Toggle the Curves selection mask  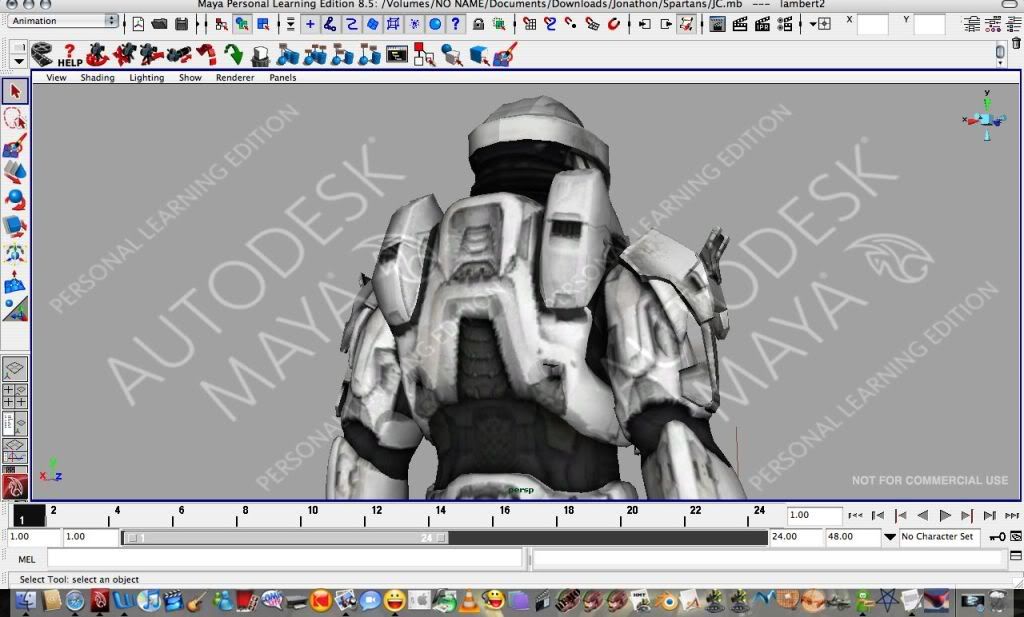tap(351, 24)
